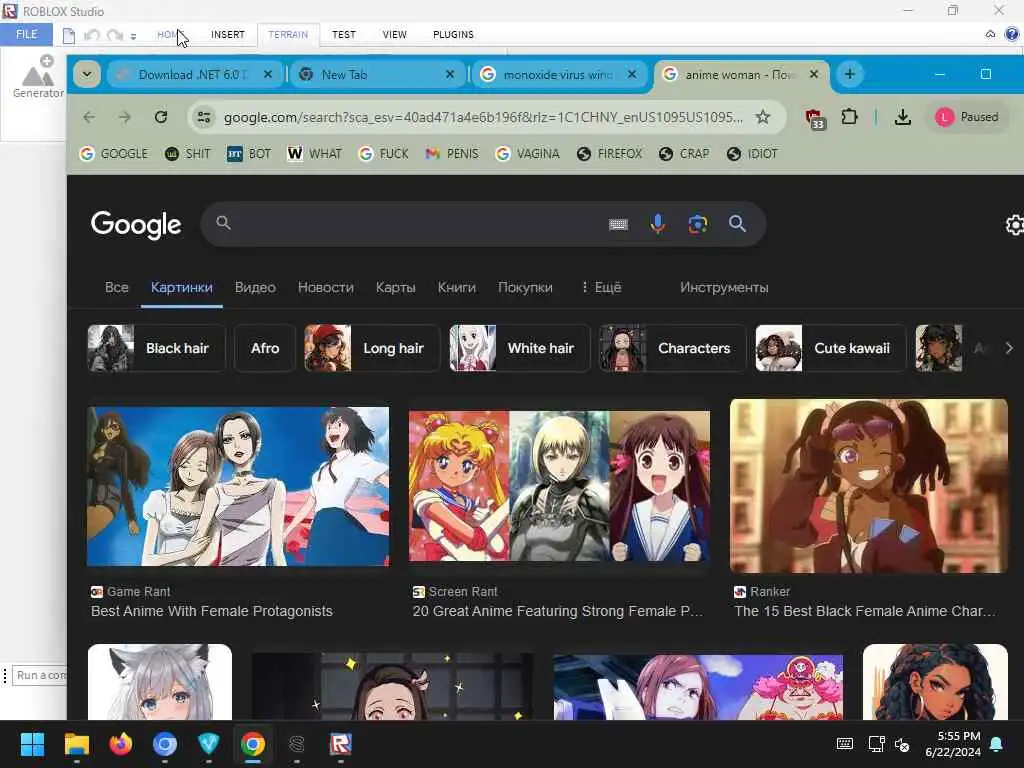Close the anime woman tab
This screenshot has height=768, width=1024.
[x=814, y=74]
